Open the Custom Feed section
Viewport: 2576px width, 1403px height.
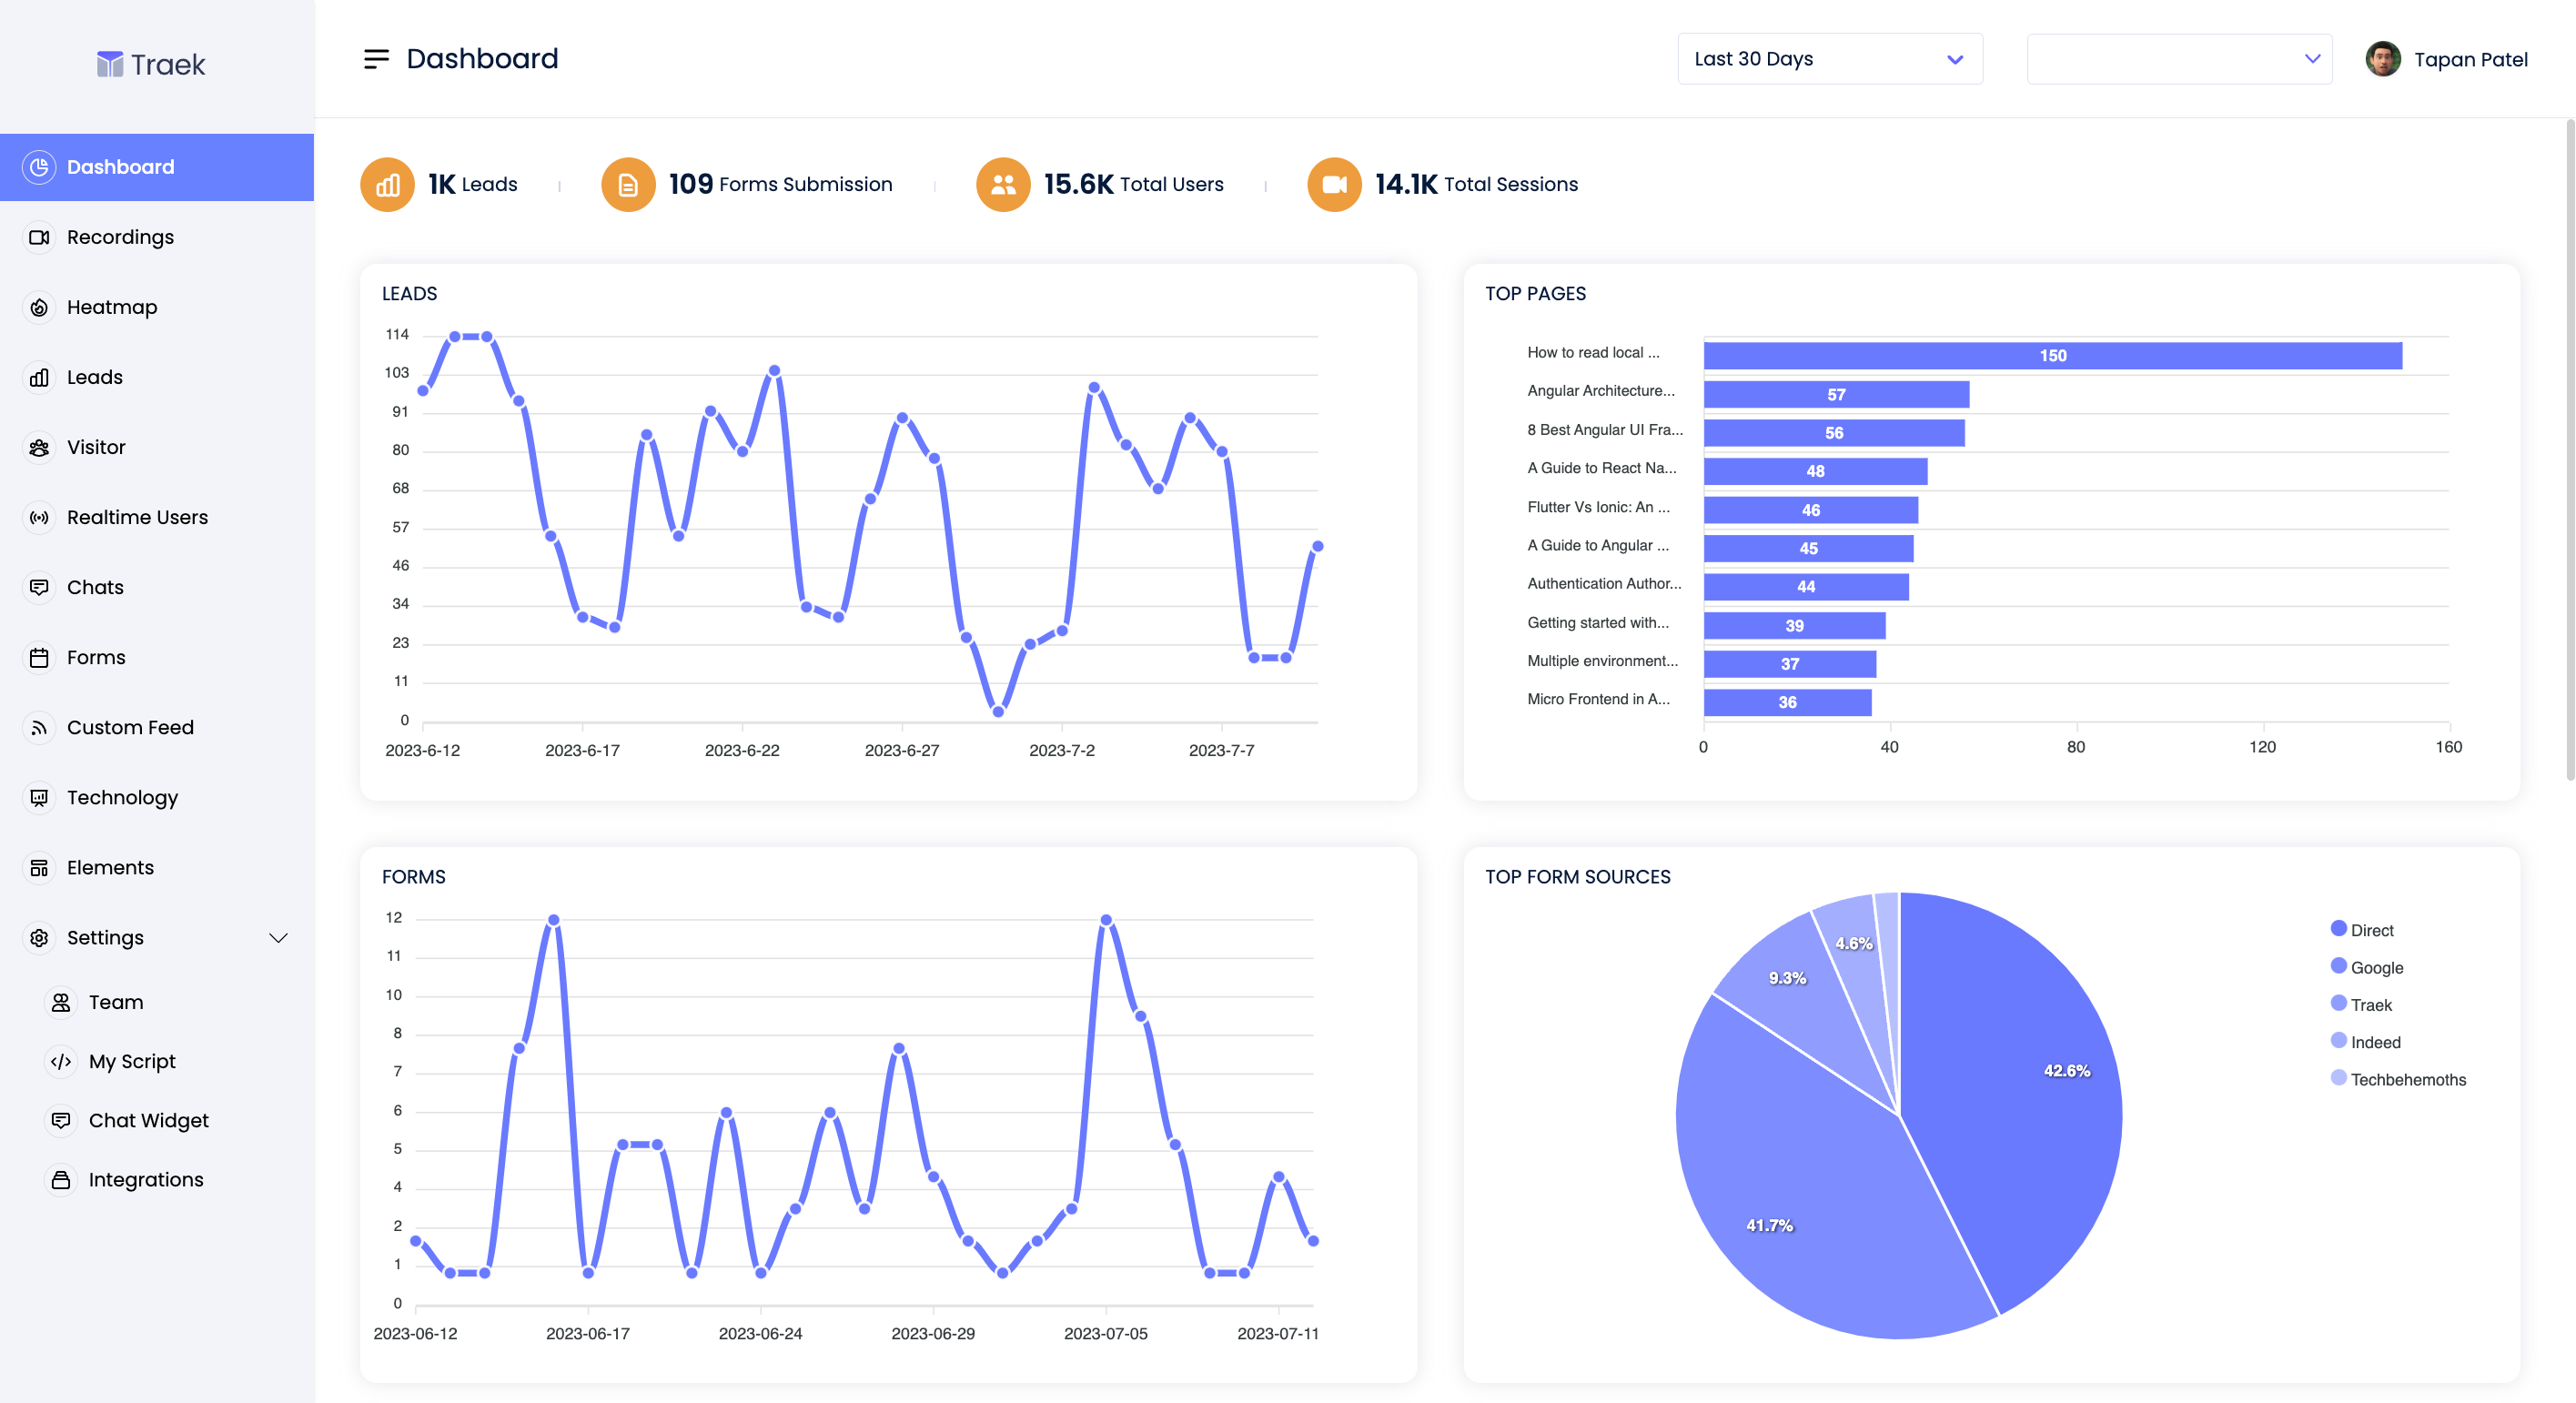point(39,727)
